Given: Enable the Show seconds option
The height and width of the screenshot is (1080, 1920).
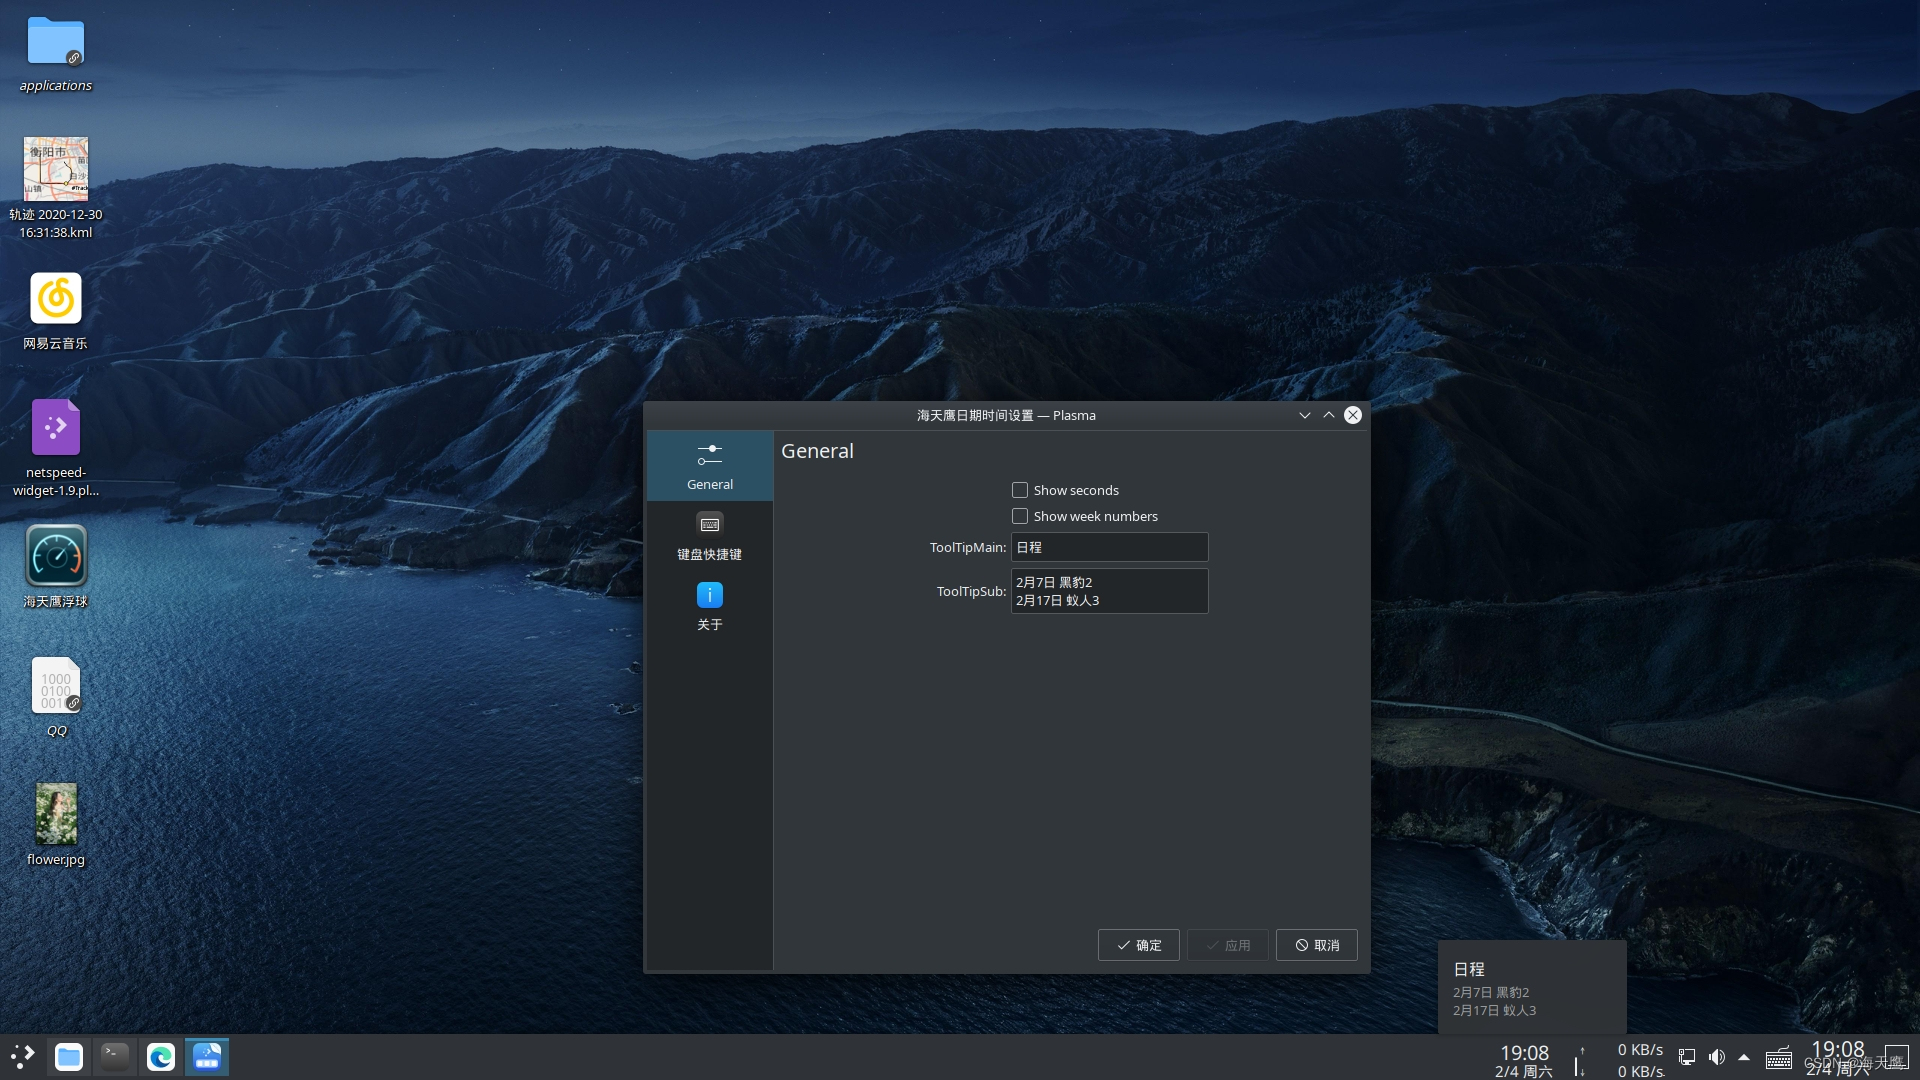Looking at the screenshot, I should [1020, 490].
